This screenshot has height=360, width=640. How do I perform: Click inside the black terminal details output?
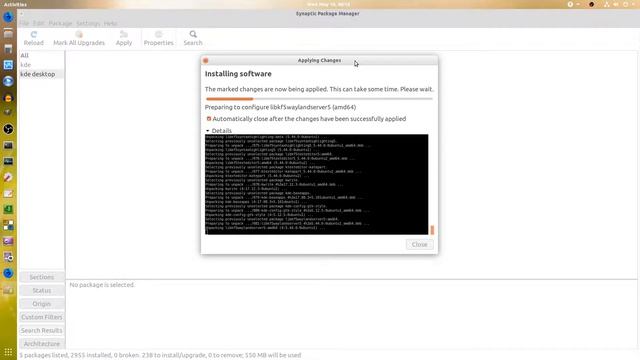click(316, 184)
